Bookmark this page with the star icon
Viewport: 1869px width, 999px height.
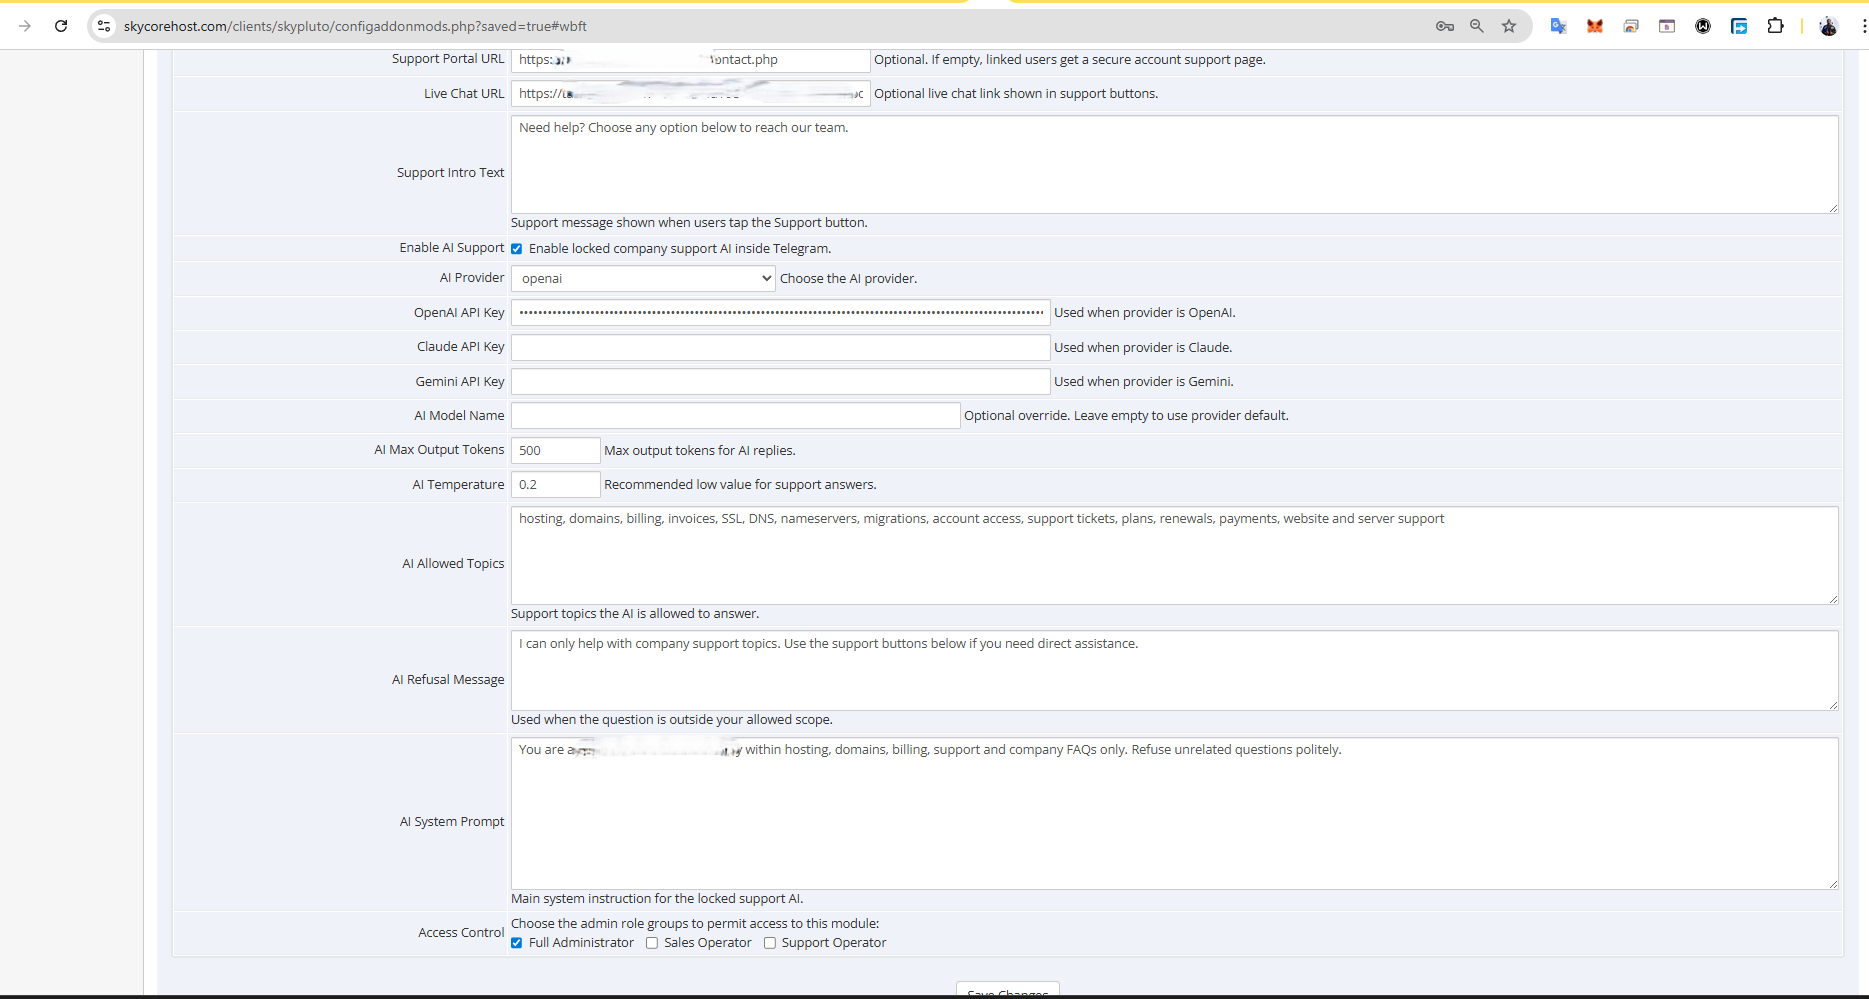[x=1509, y=26]
